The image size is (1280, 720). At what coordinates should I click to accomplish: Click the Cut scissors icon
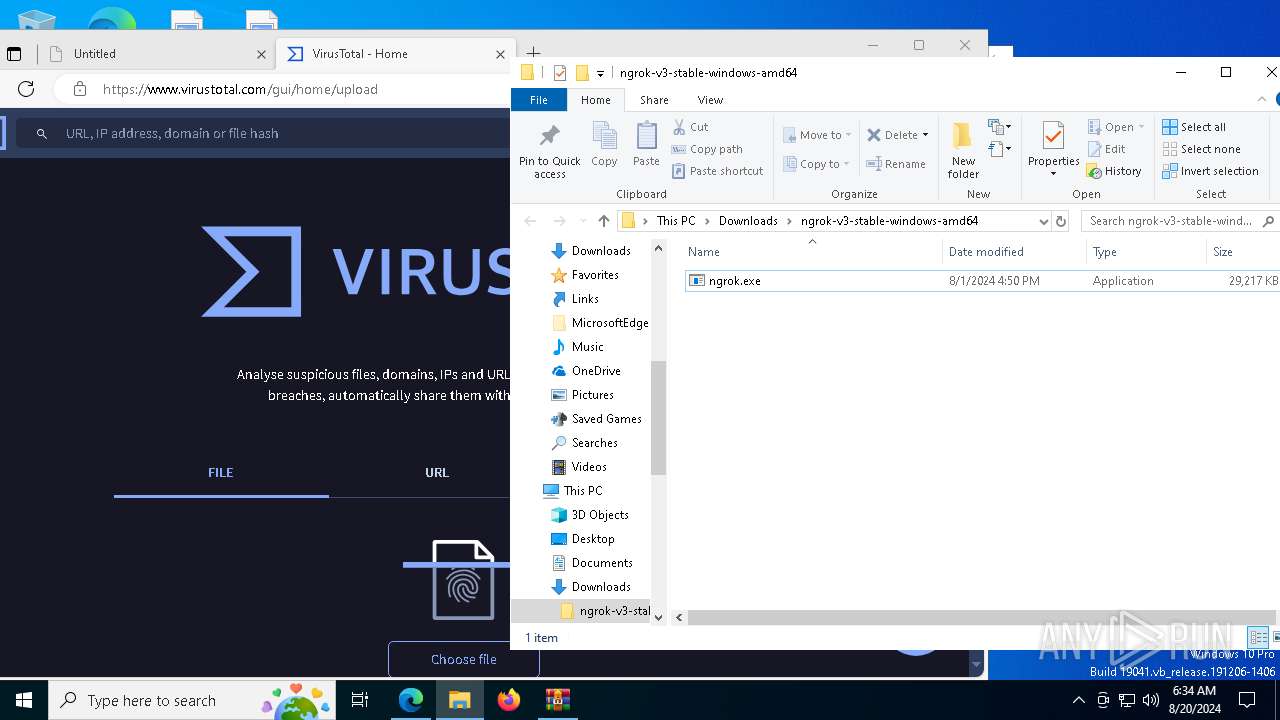coord(679,127)
